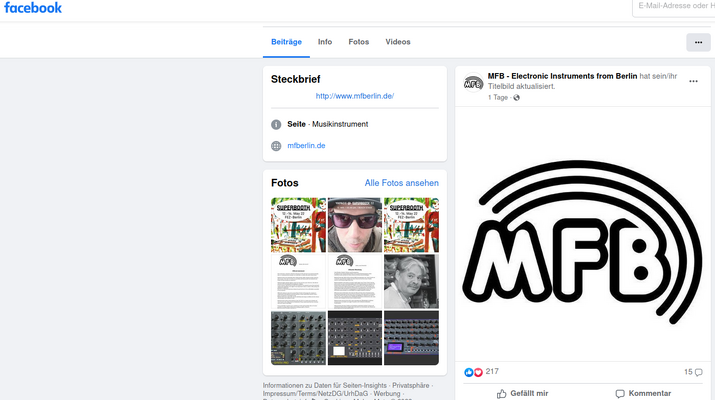Screen dimensions: 715x400
Task: Open the large MFB logo image
Action: (583, 234)
